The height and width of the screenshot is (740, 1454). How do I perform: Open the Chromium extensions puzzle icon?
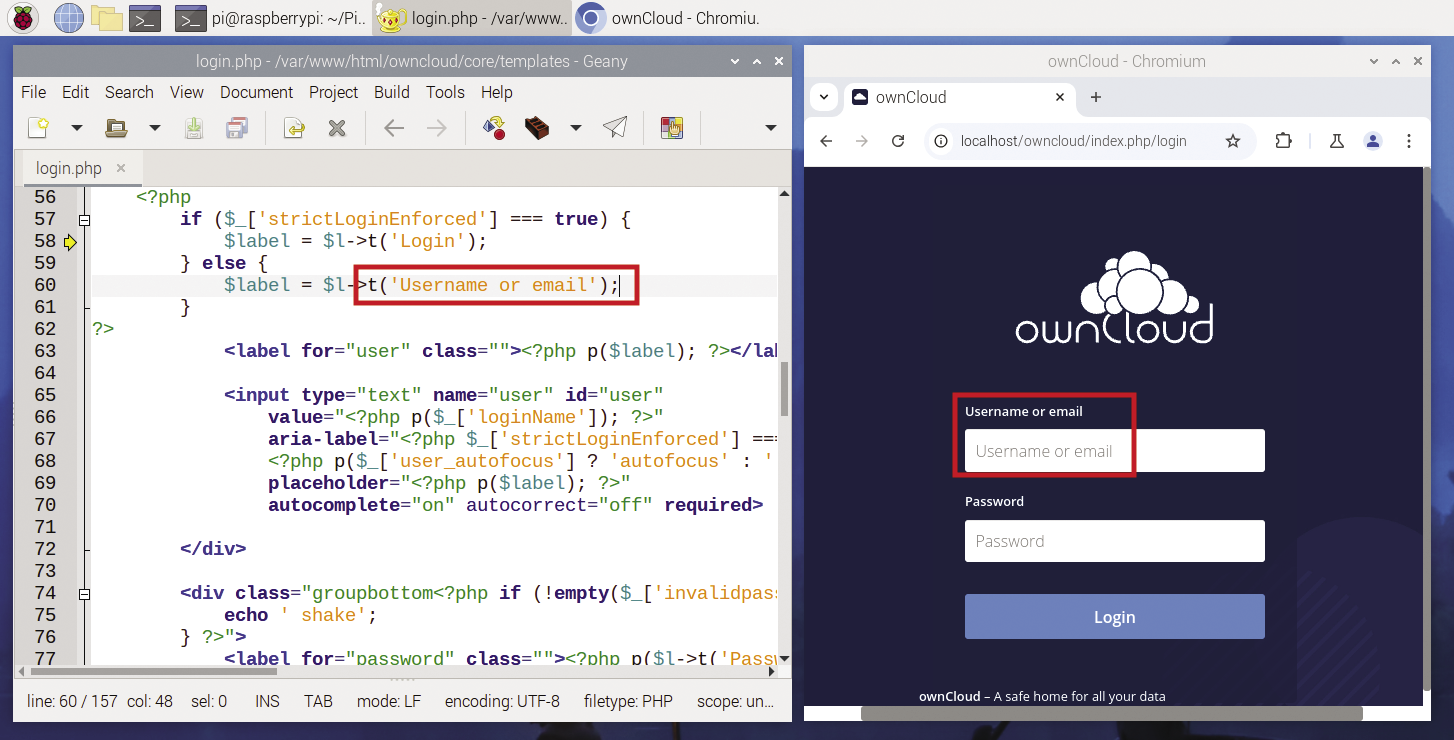pos(1284,141)
